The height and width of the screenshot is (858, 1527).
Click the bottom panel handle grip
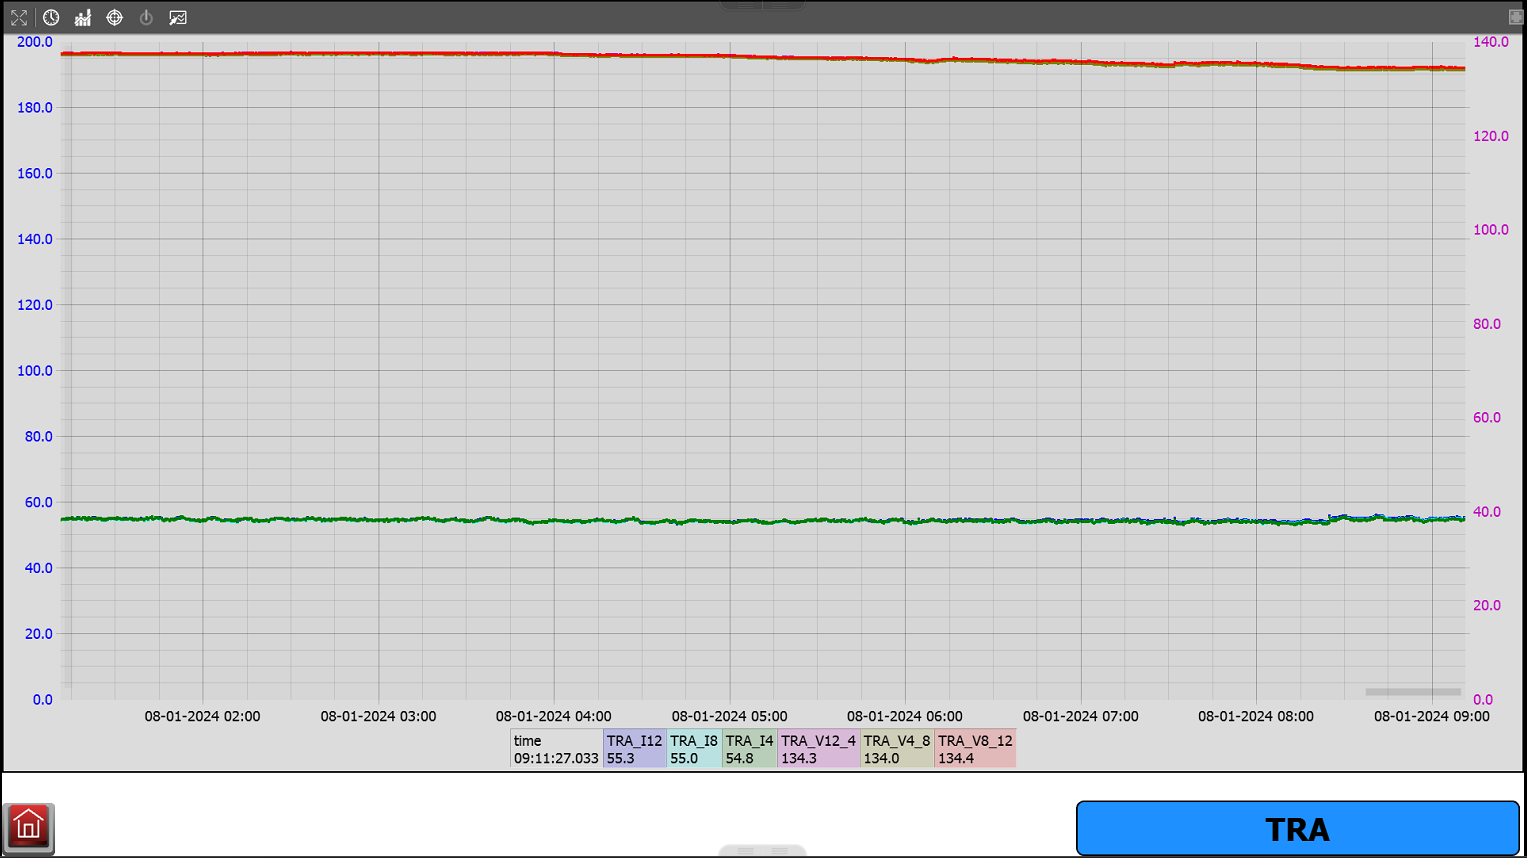tap(762, 851)
